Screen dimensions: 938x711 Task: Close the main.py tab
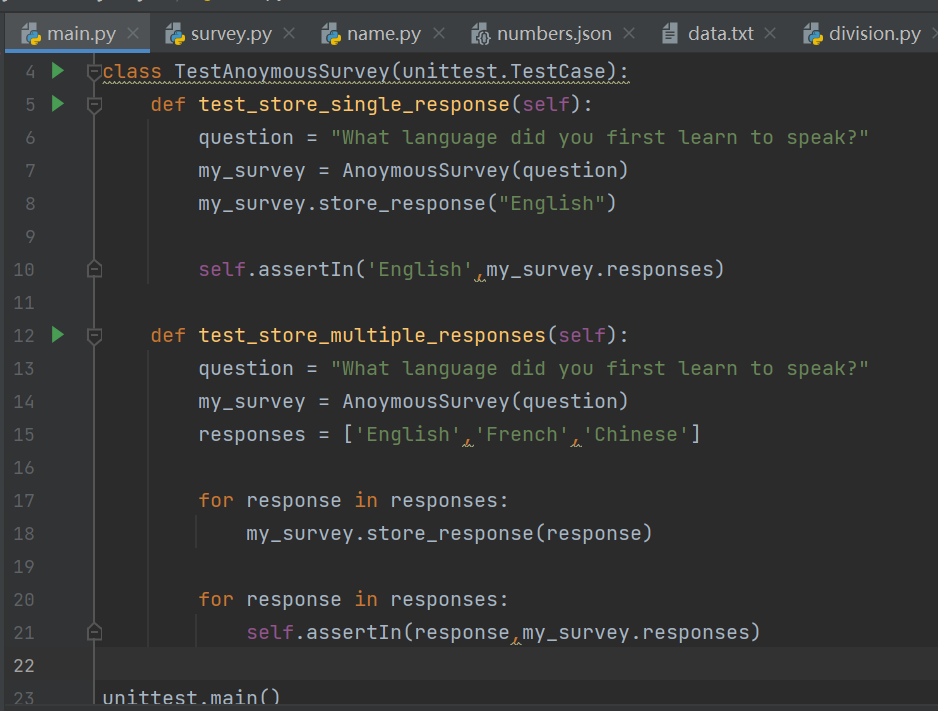tap(133, 34)
